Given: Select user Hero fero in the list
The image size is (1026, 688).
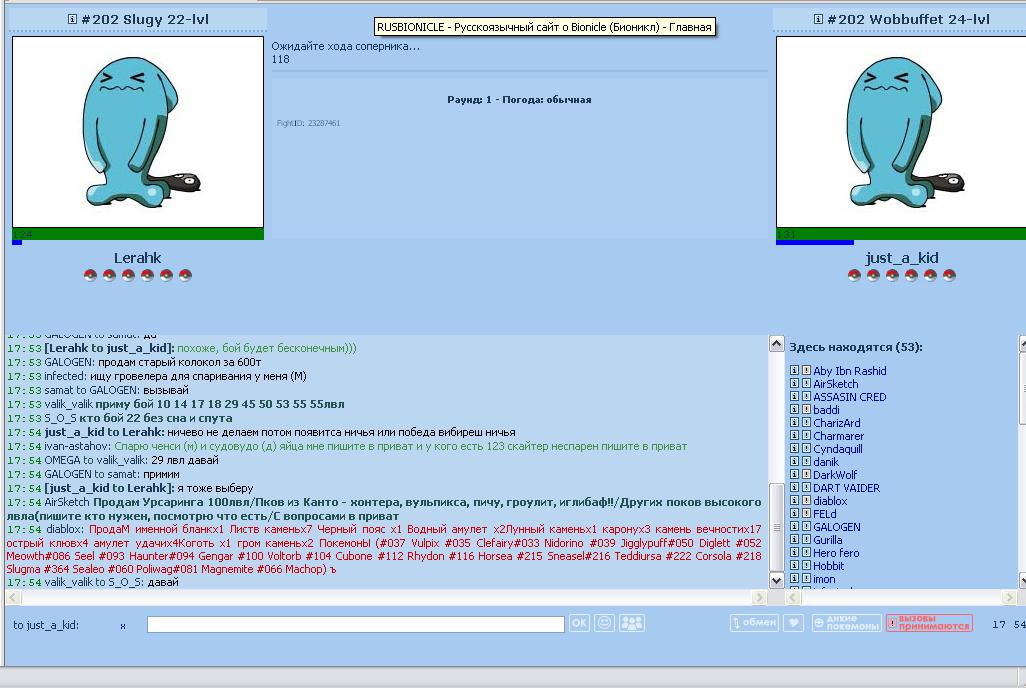Looking at the screenshot, I should tap(836, 553).
